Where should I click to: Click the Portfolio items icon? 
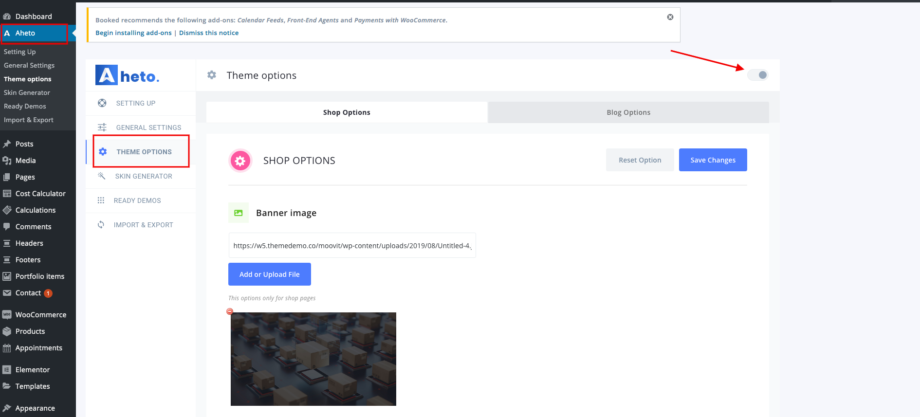click(7, 276)
